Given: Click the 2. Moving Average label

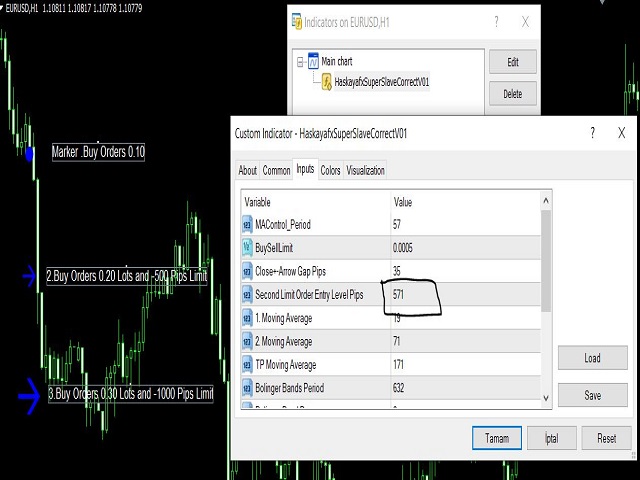Looking at the screenshot, I should coord(284,341).
